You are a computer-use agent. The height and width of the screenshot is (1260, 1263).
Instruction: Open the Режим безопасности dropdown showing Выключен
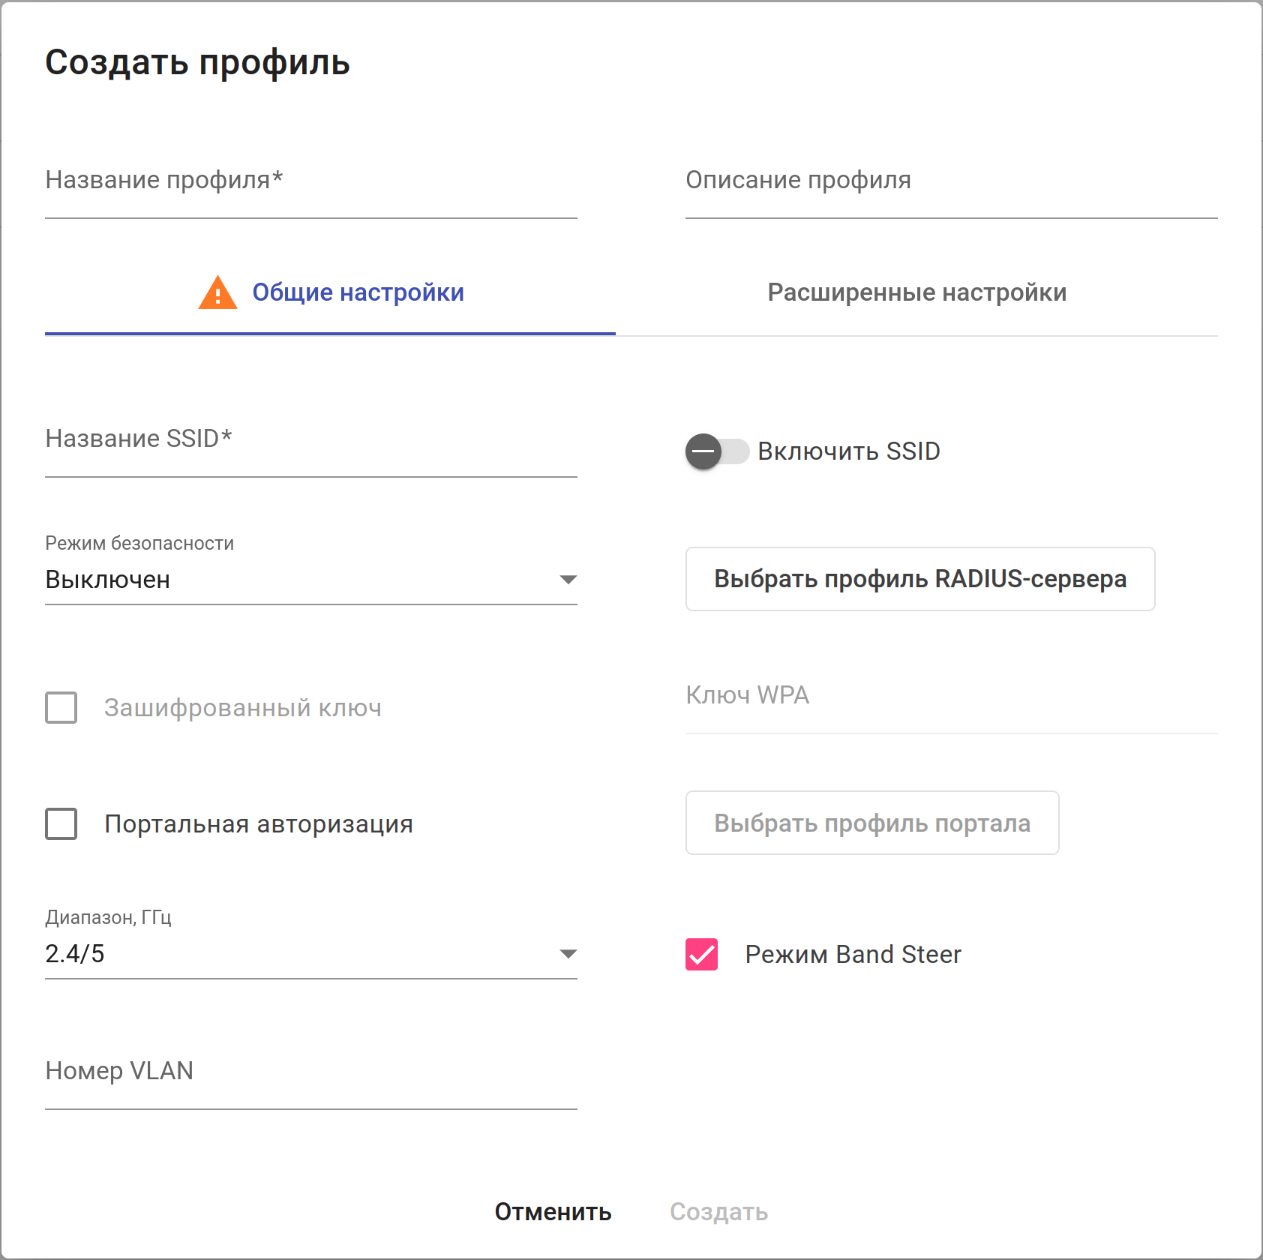tap(300, 580)
